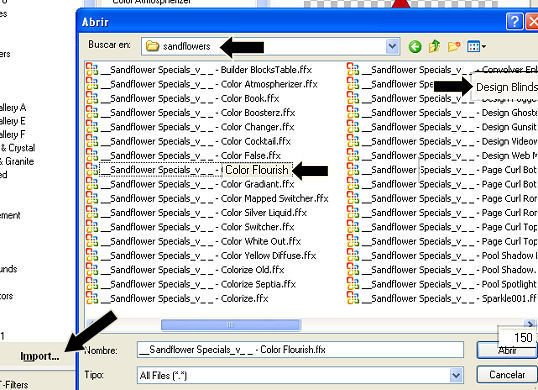538x390 pixels.
Task: Click the green Back navigation arrow icon
Action: click(x=415, y=46)
